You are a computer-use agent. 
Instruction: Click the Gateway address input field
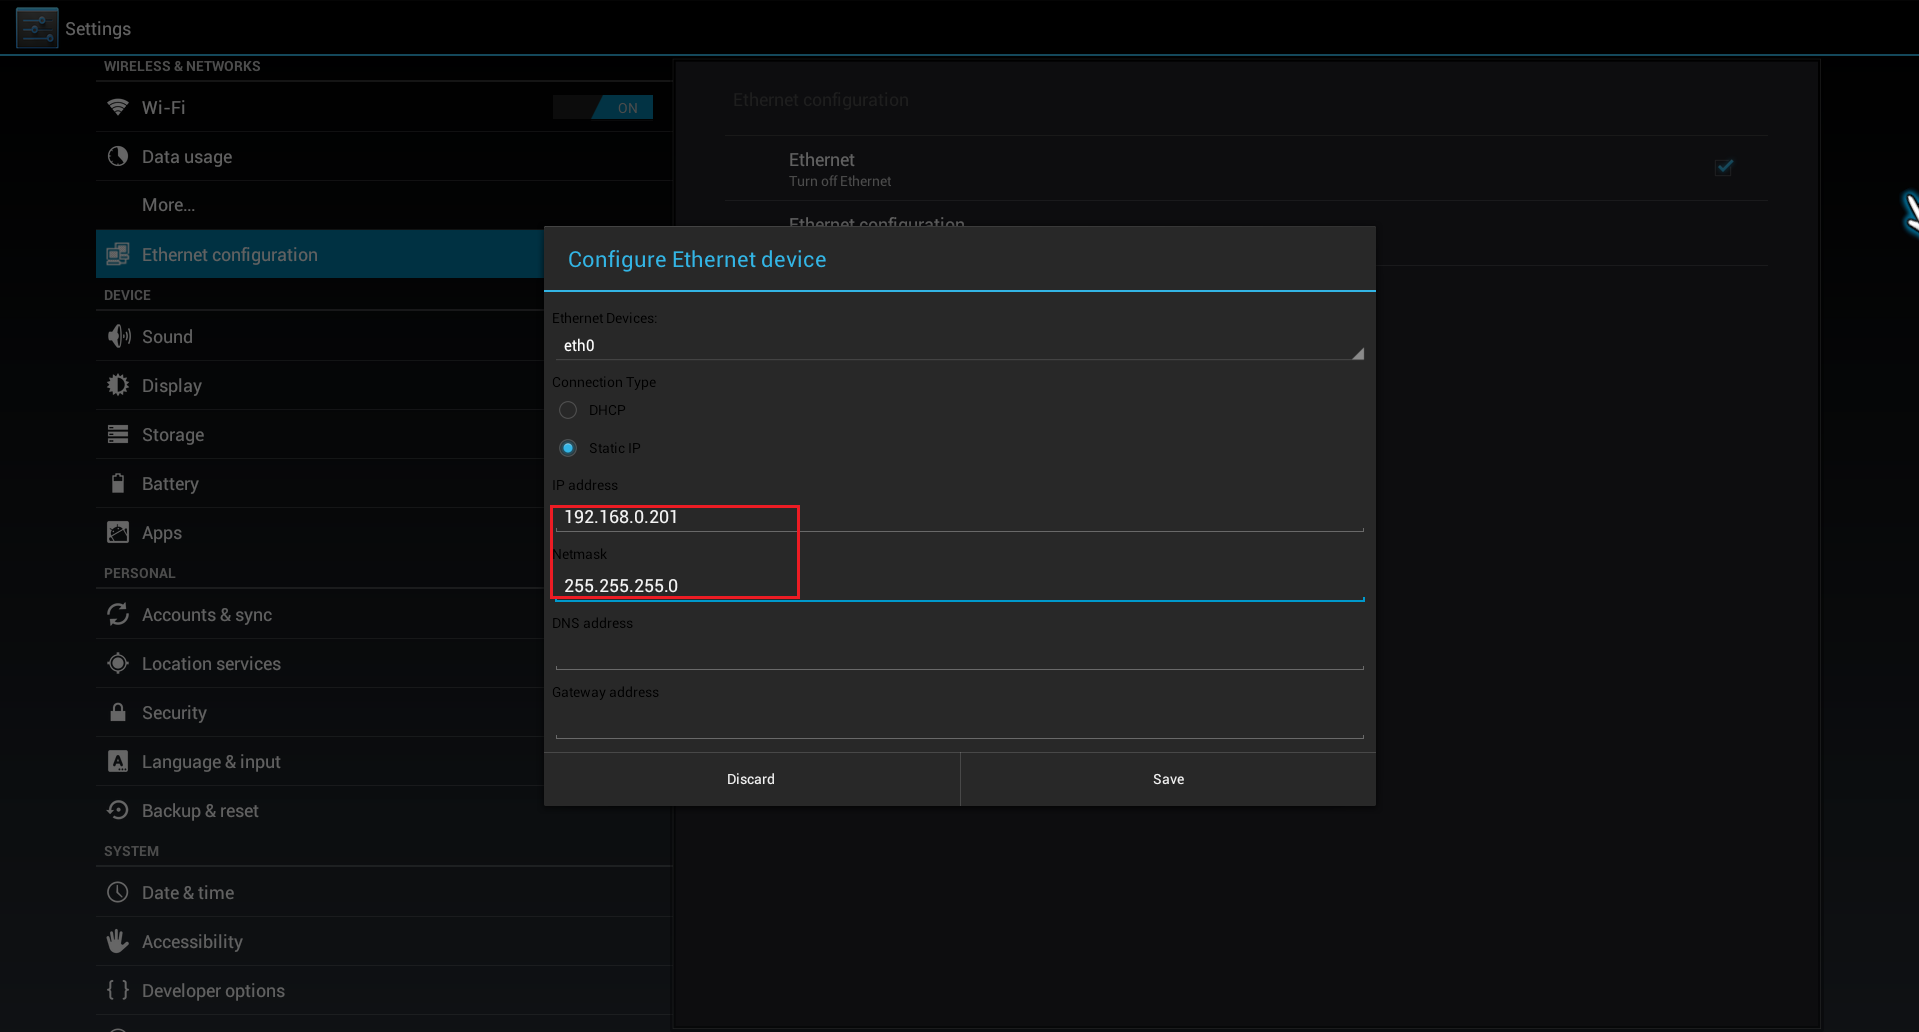[958, 722]
